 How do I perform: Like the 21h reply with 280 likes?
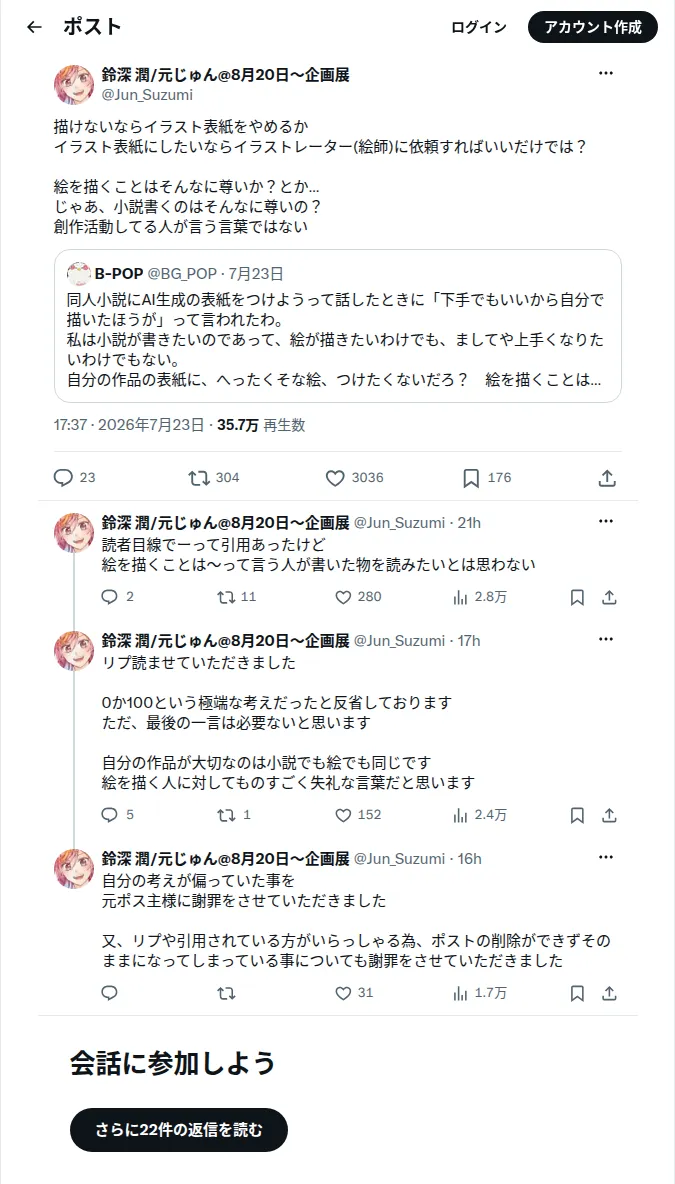point(344,597)
